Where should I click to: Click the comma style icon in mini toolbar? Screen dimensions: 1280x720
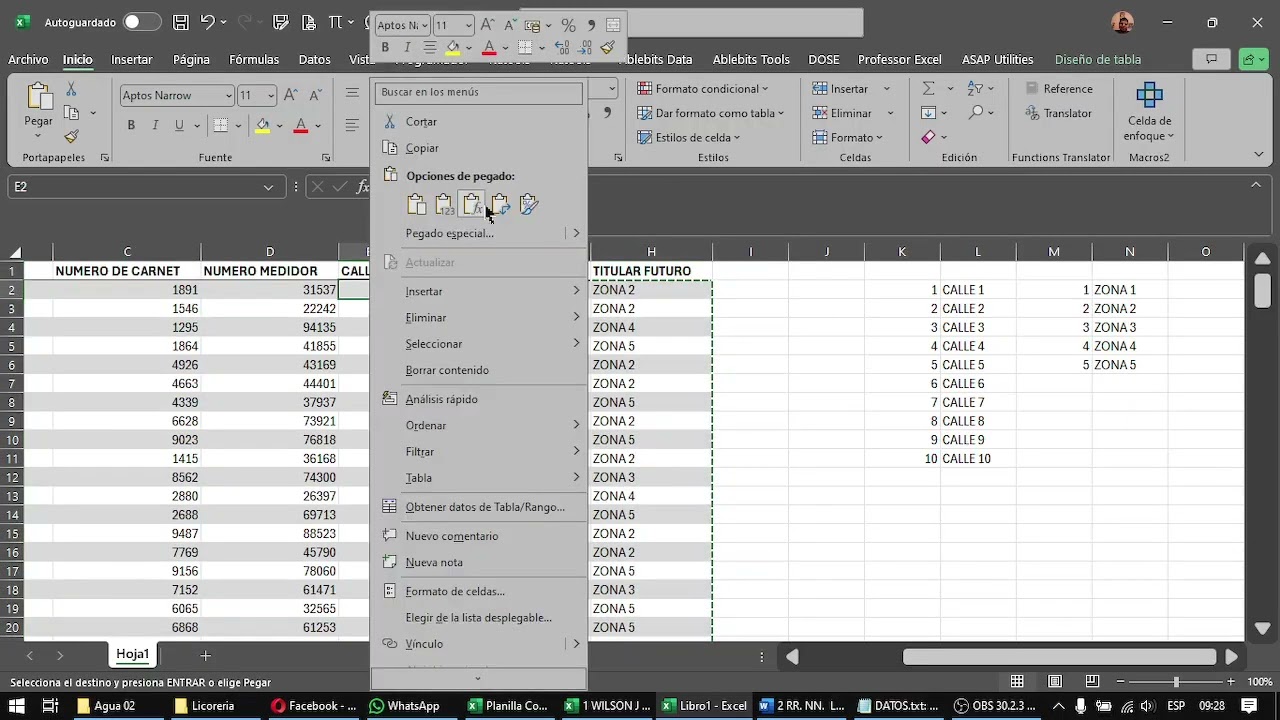tap(590, 26)
